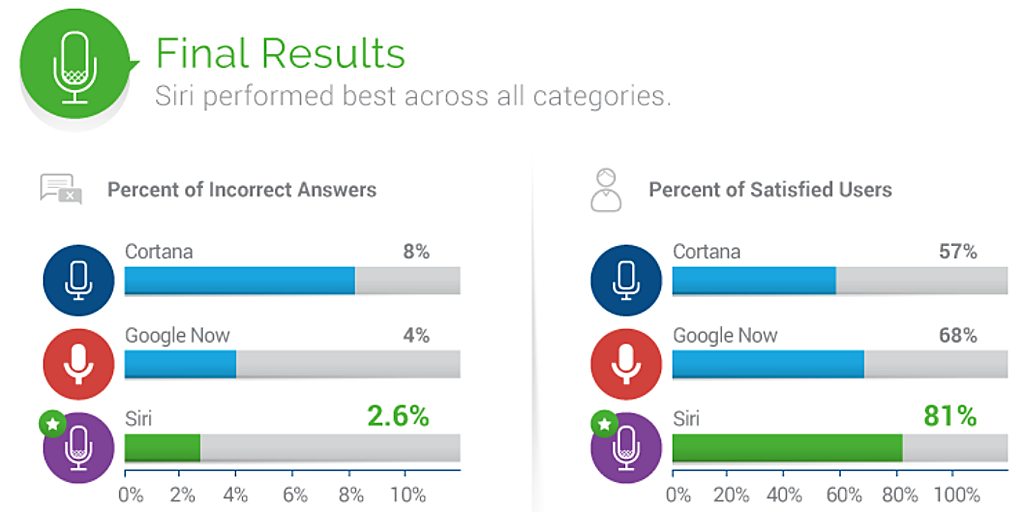Click the Cortana 8% incorrect answers bar
Screen dimensions: 1024x512
[x=240, y=281]
